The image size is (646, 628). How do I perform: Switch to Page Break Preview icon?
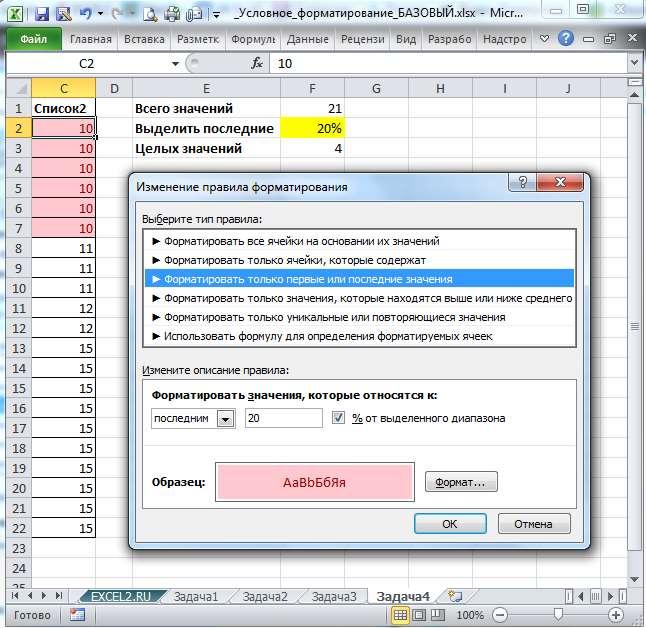click(x=438, y=615)
